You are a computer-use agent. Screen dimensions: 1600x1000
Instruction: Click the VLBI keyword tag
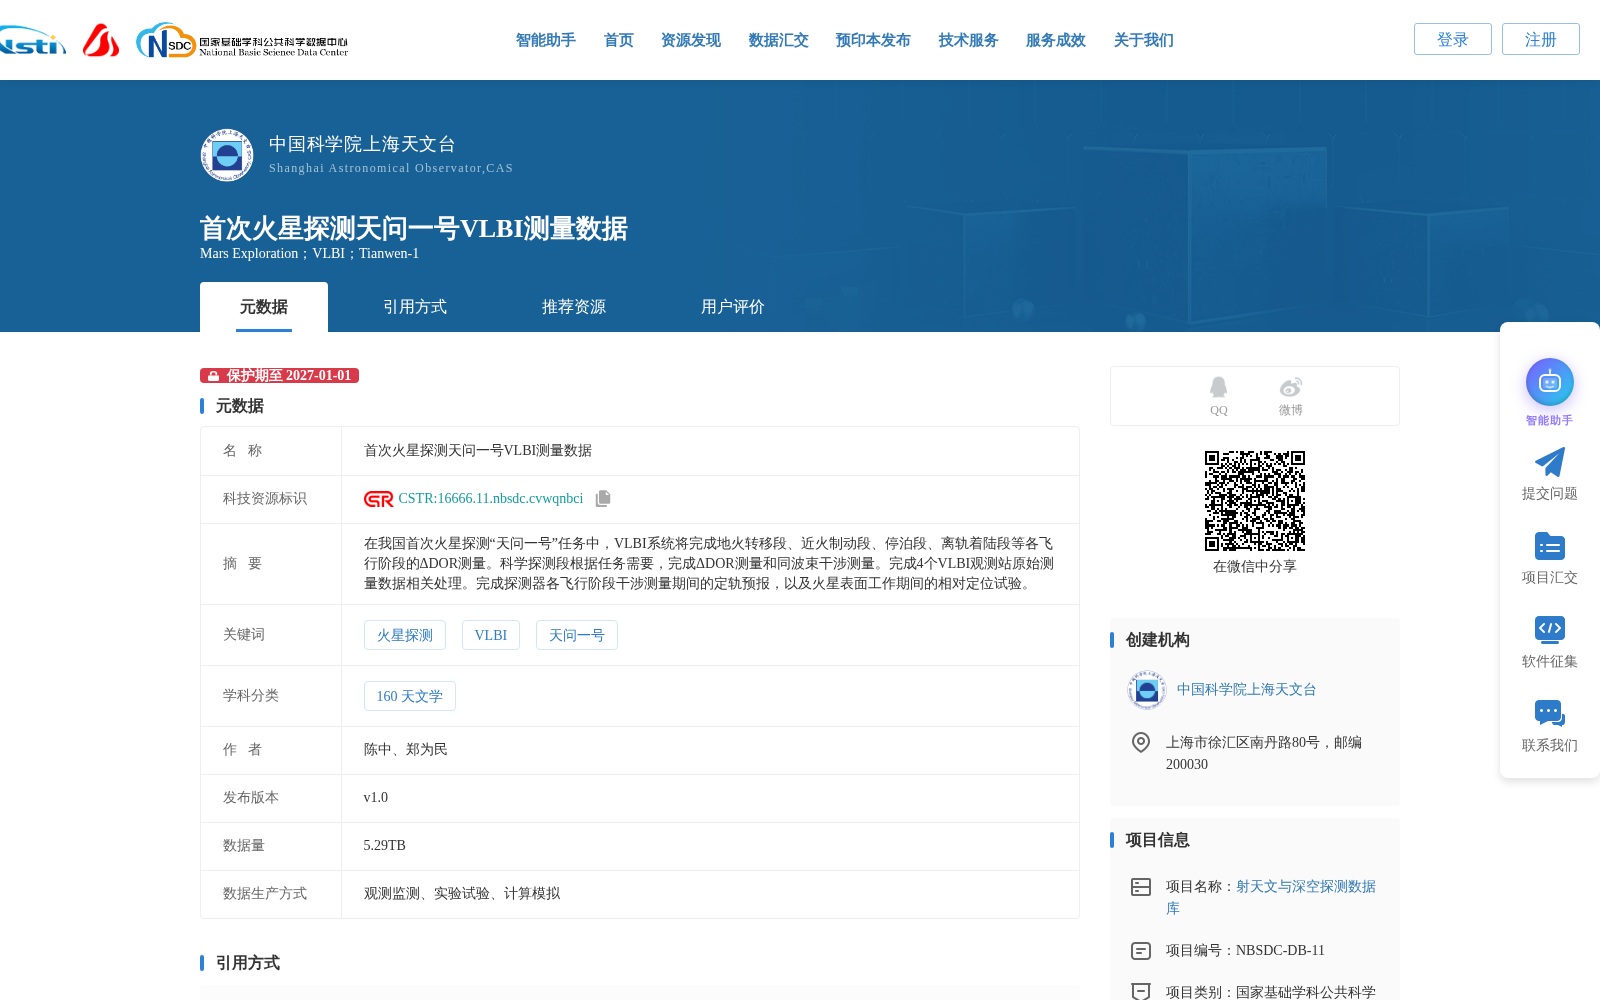point(491,635)
